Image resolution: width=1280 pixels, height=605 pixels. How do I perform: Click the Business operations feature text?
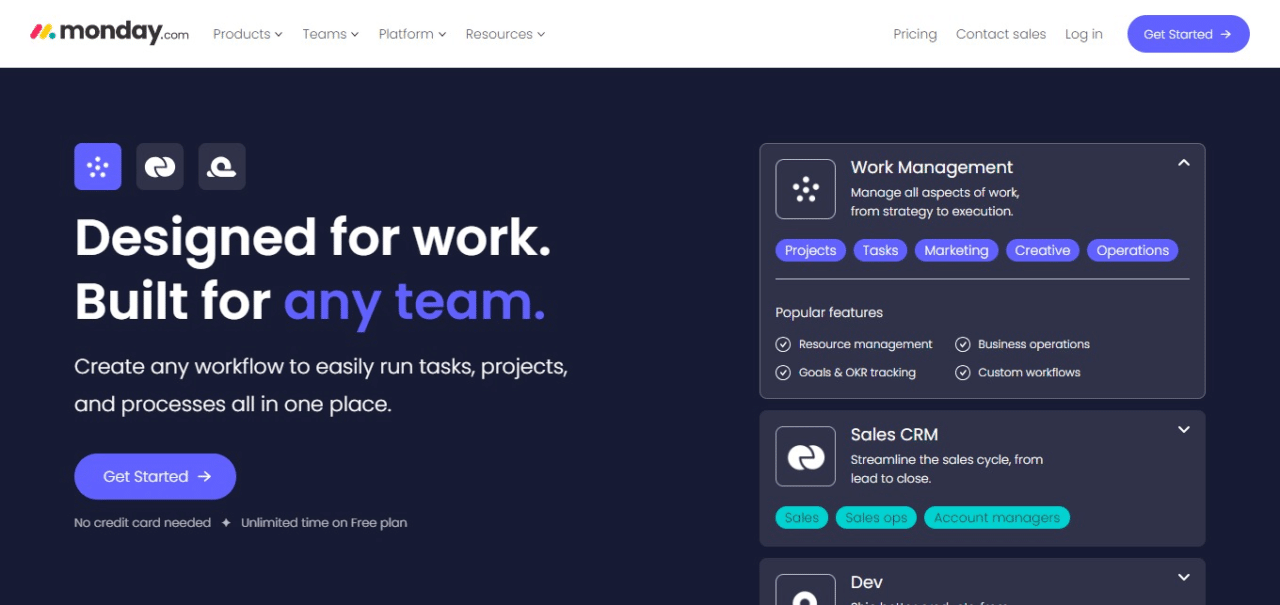coord(1034,344)
